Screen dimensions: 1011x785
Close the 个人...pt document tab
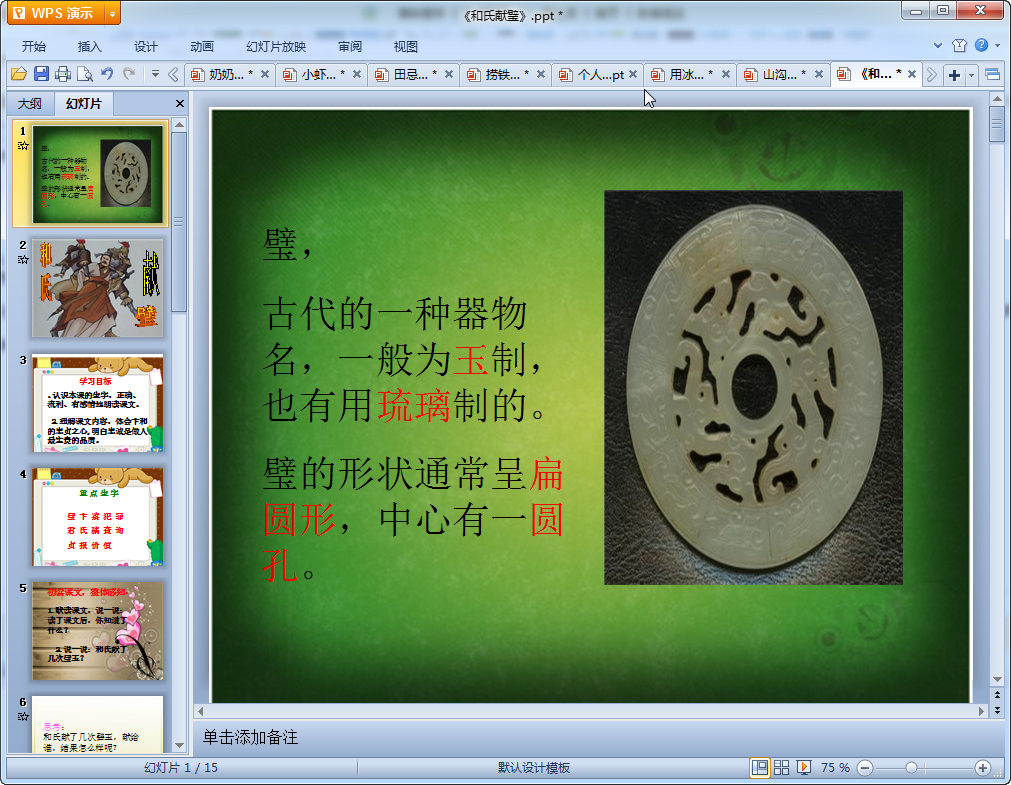(x=633, y=75)
